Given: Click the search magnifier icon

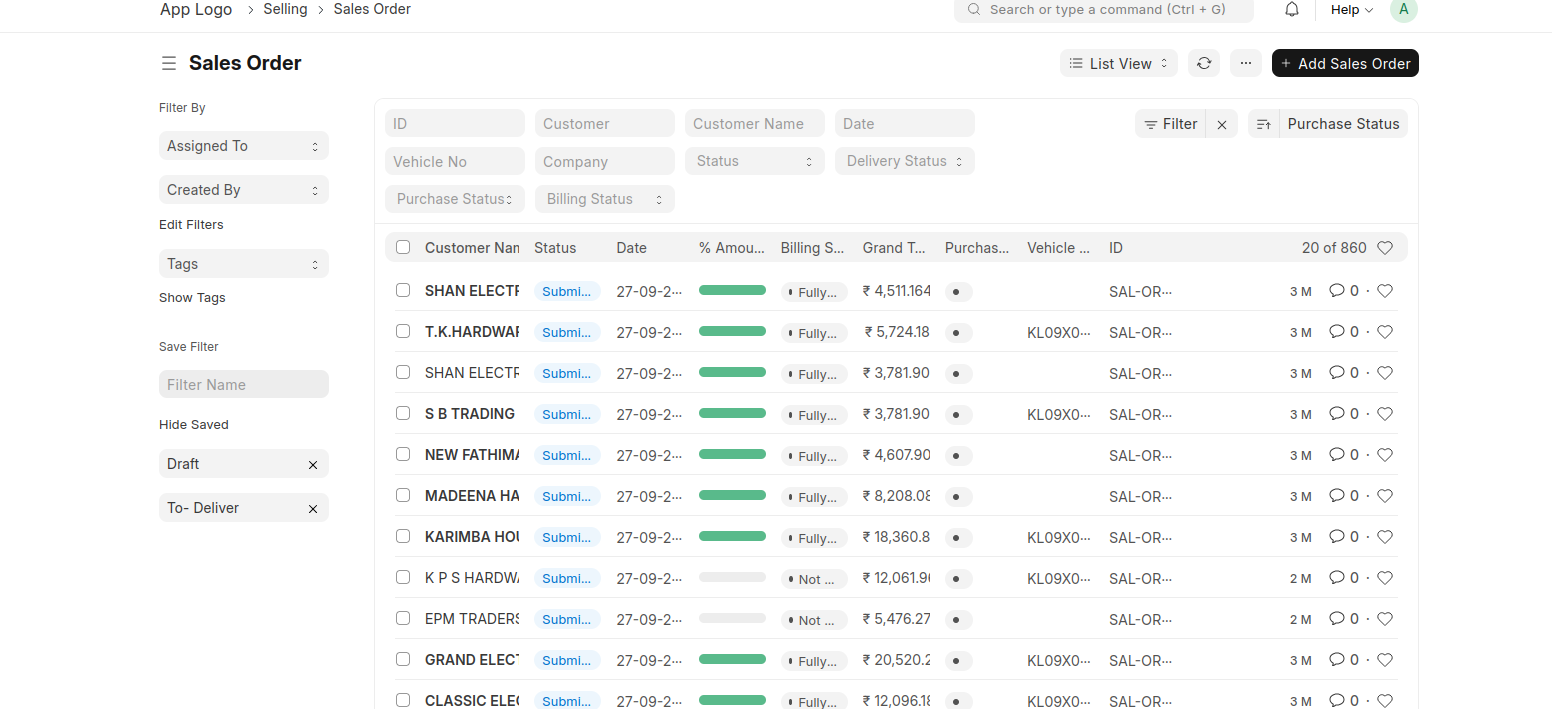Looking at the screenshot, I should (x=974, y=9).
